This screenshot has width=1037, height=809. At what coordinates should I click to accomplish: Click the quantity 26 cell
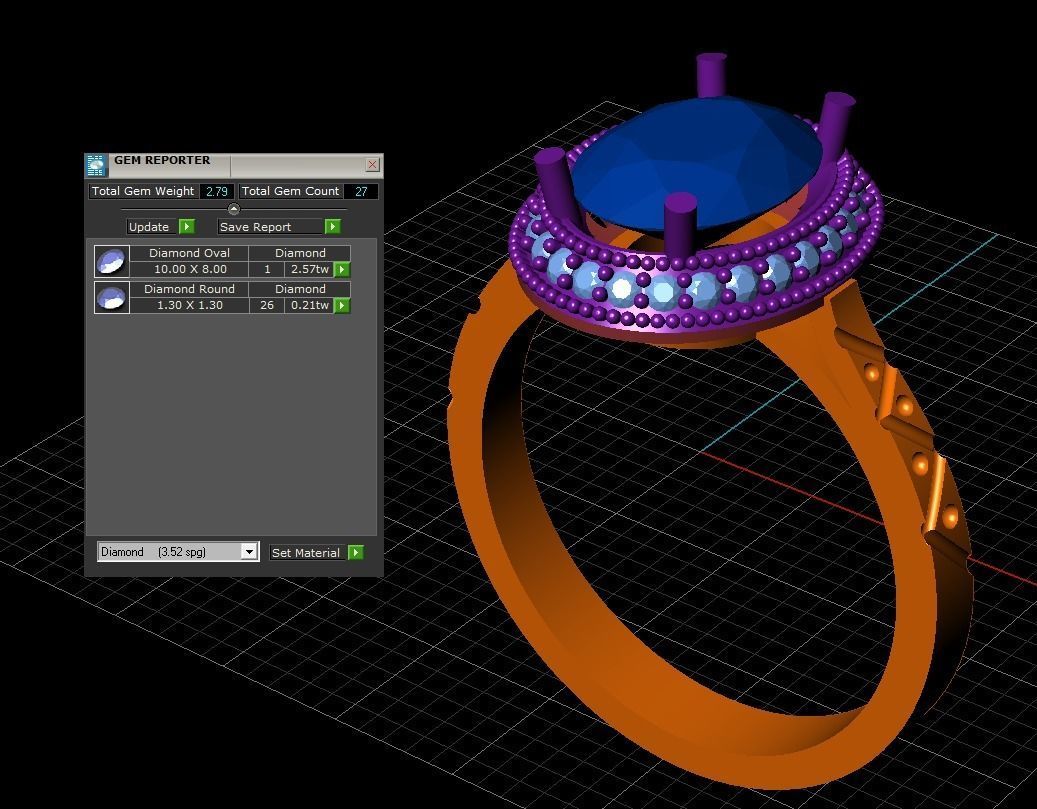coord(267,305)
